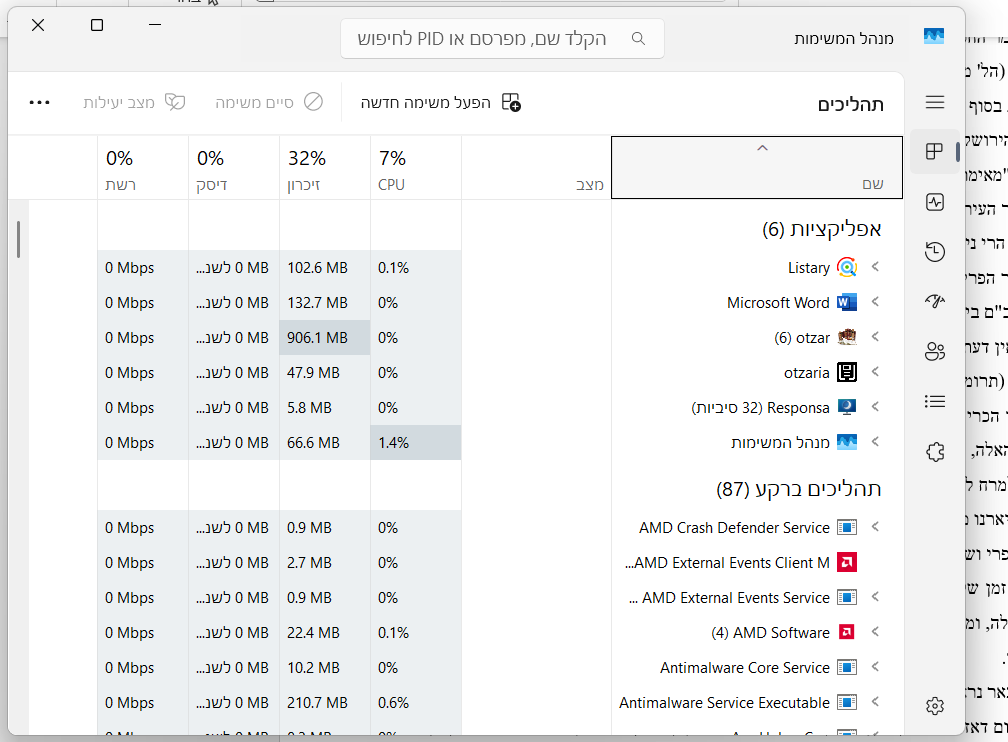Sort by the Disk 0% column header
Viewport: 1008px width, 742px height.
tap(233, 167)
